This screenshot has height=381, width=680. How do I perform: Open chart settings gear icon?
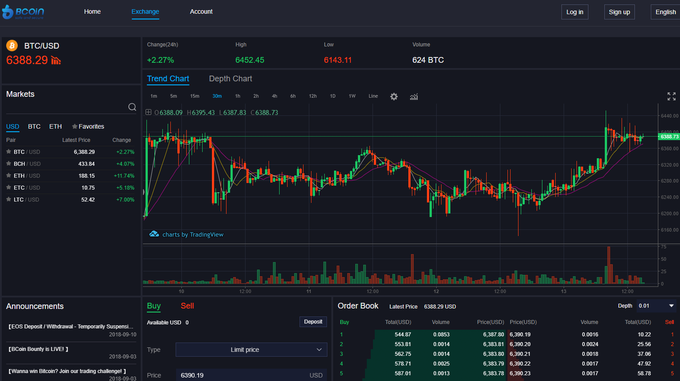click(394, 97)
